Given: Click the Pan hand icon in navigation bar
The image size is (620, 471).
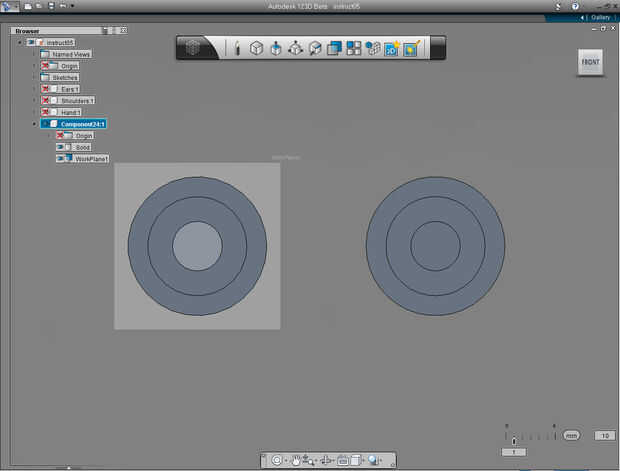Looking at the screenshot, I should (x=296, y=460).
